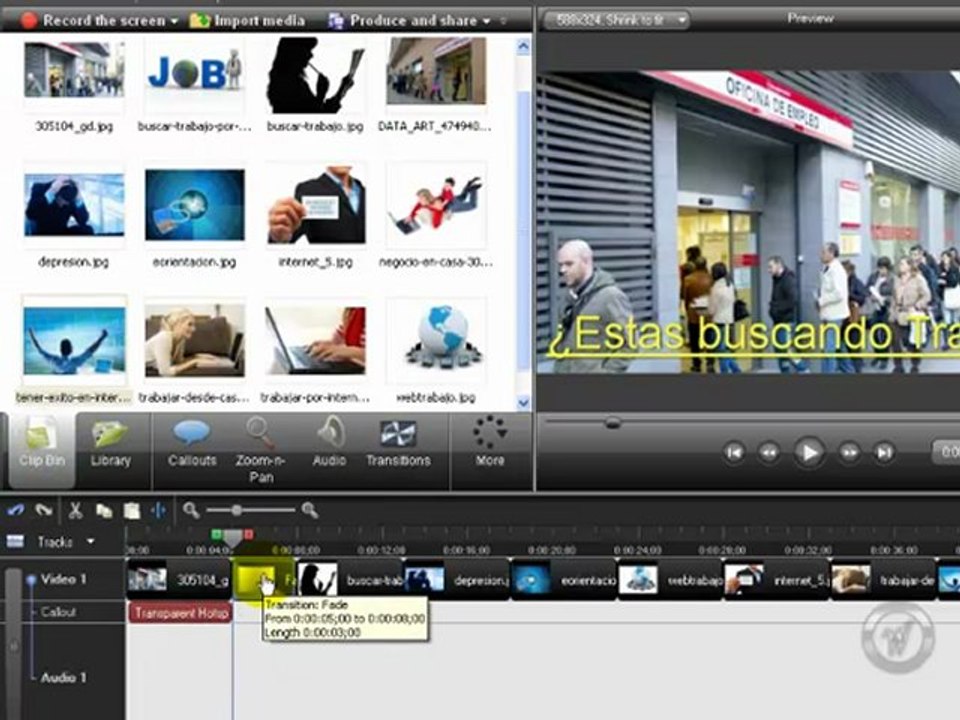
Task: Click the timeline zoom slider handle
Action: click(x=236, y=509)
